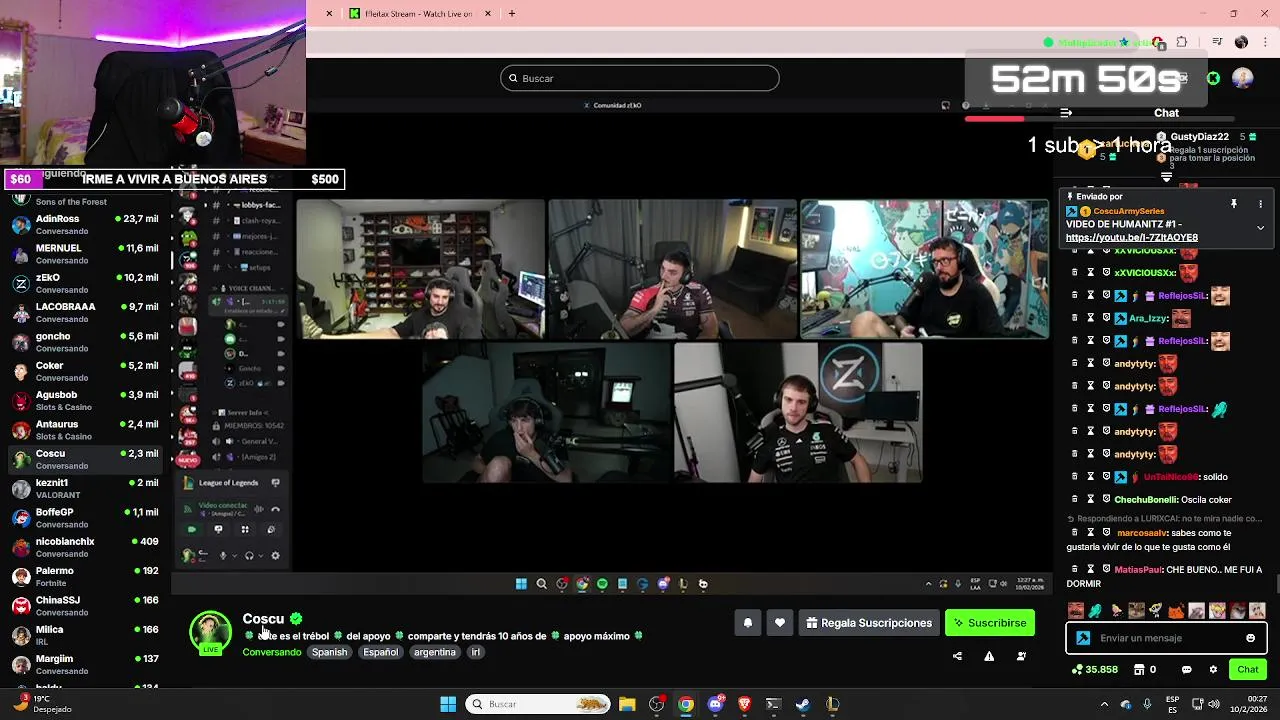Select the irl tag

coord(475,652)
